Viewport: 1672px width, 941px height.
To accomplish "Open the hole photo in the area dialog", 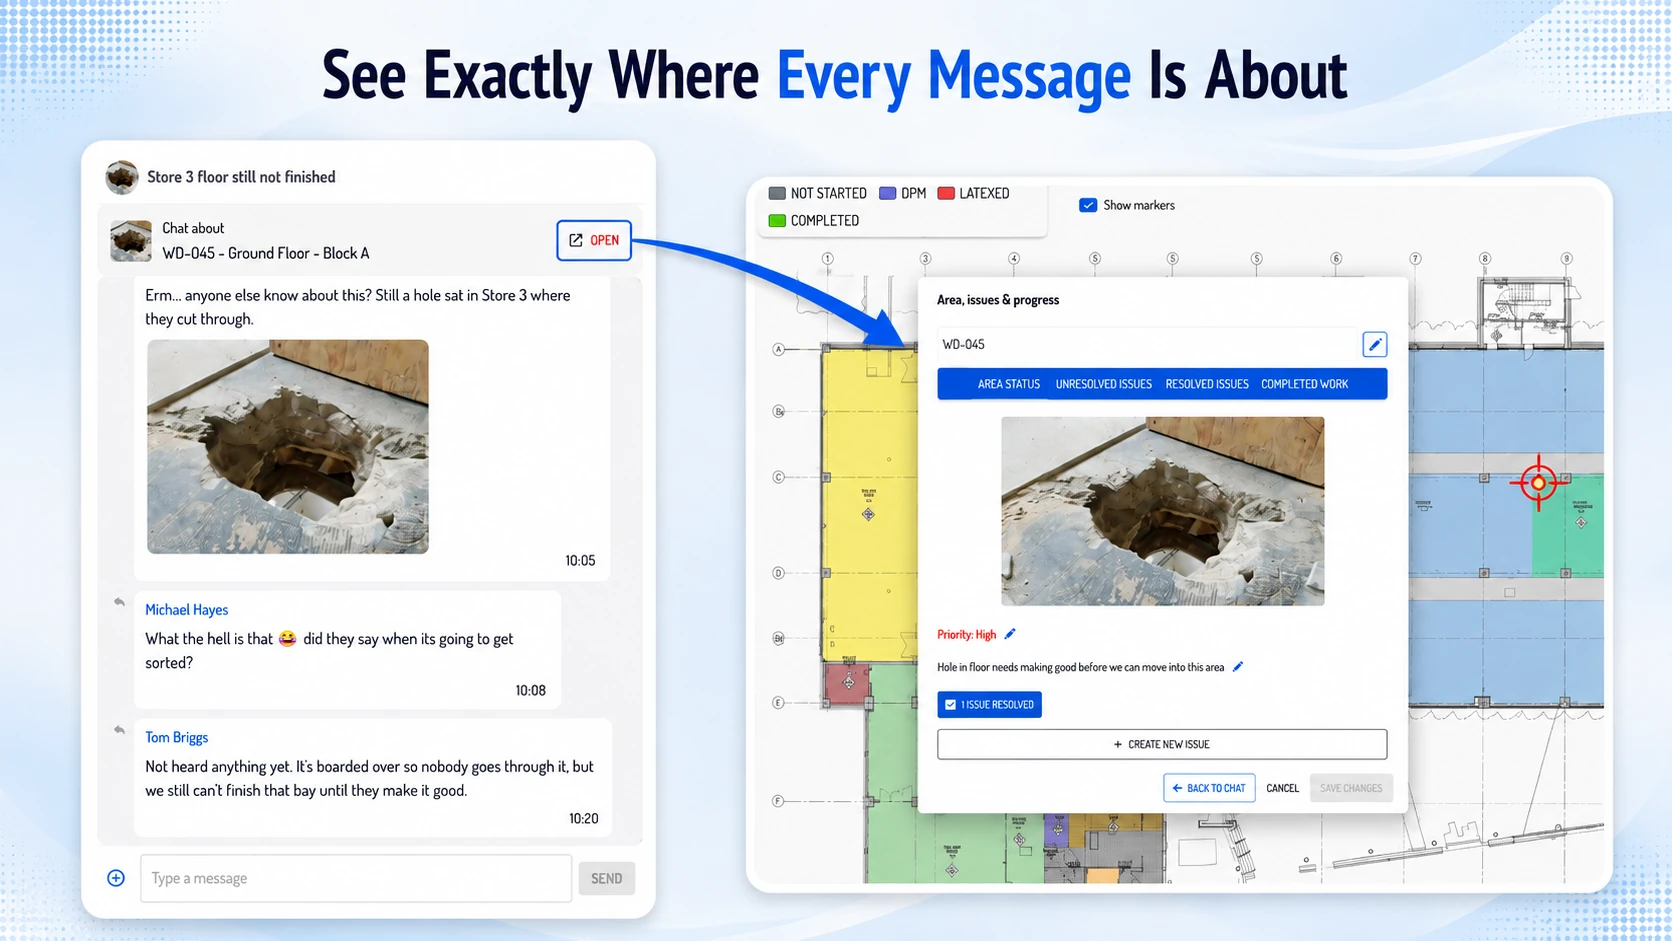I will [x=1163, y=511].
